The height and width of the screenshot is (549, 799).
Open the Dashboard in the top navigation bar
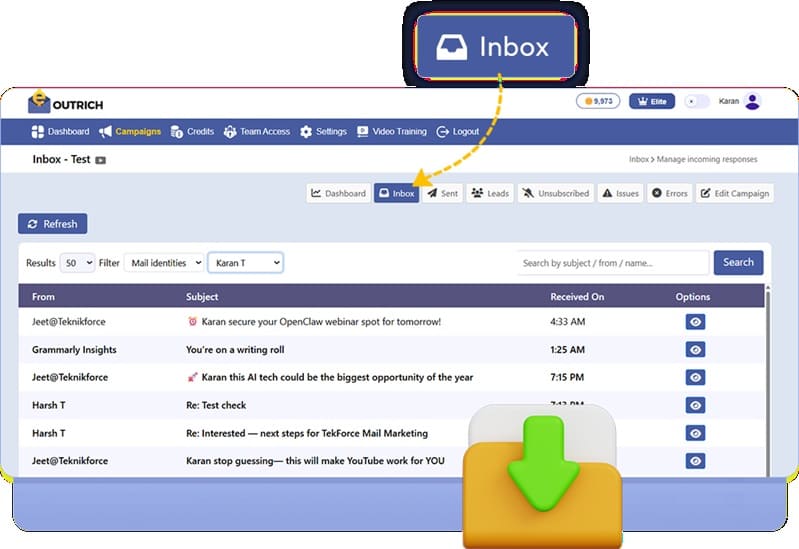[60, 132]
